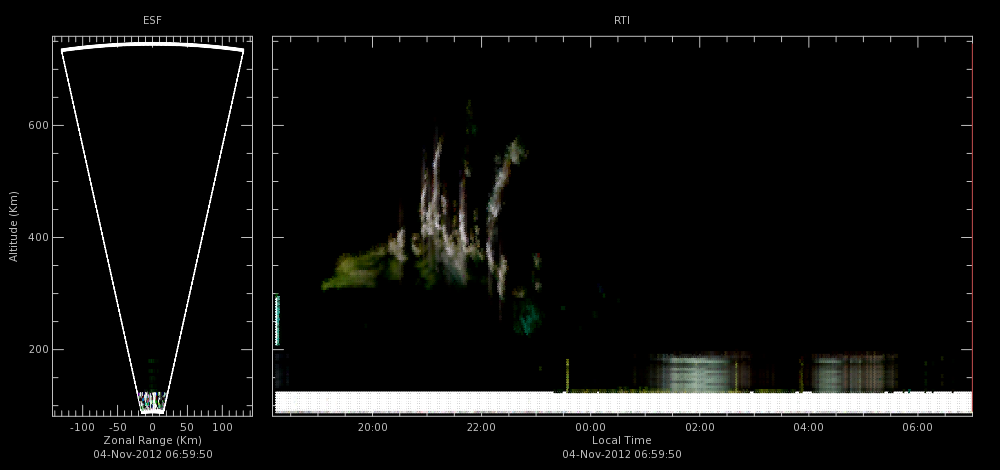The height and width of the screenshot is (470, 1000).
Task: Click the timestamp under the ESF plot
Action: tap(152, 455)
